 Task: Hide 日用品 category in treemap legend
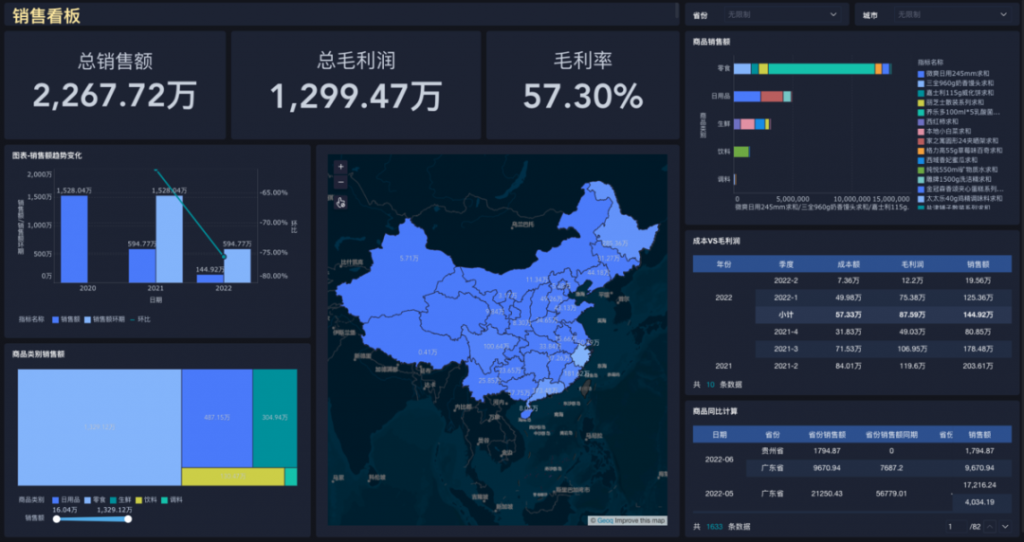(x=56, y=499)
